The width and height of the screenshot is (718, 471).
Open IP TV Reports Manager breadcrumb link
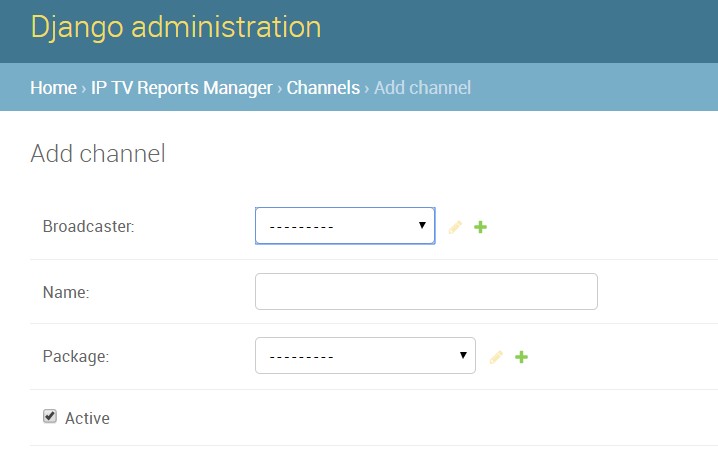[x=182, y=87]
